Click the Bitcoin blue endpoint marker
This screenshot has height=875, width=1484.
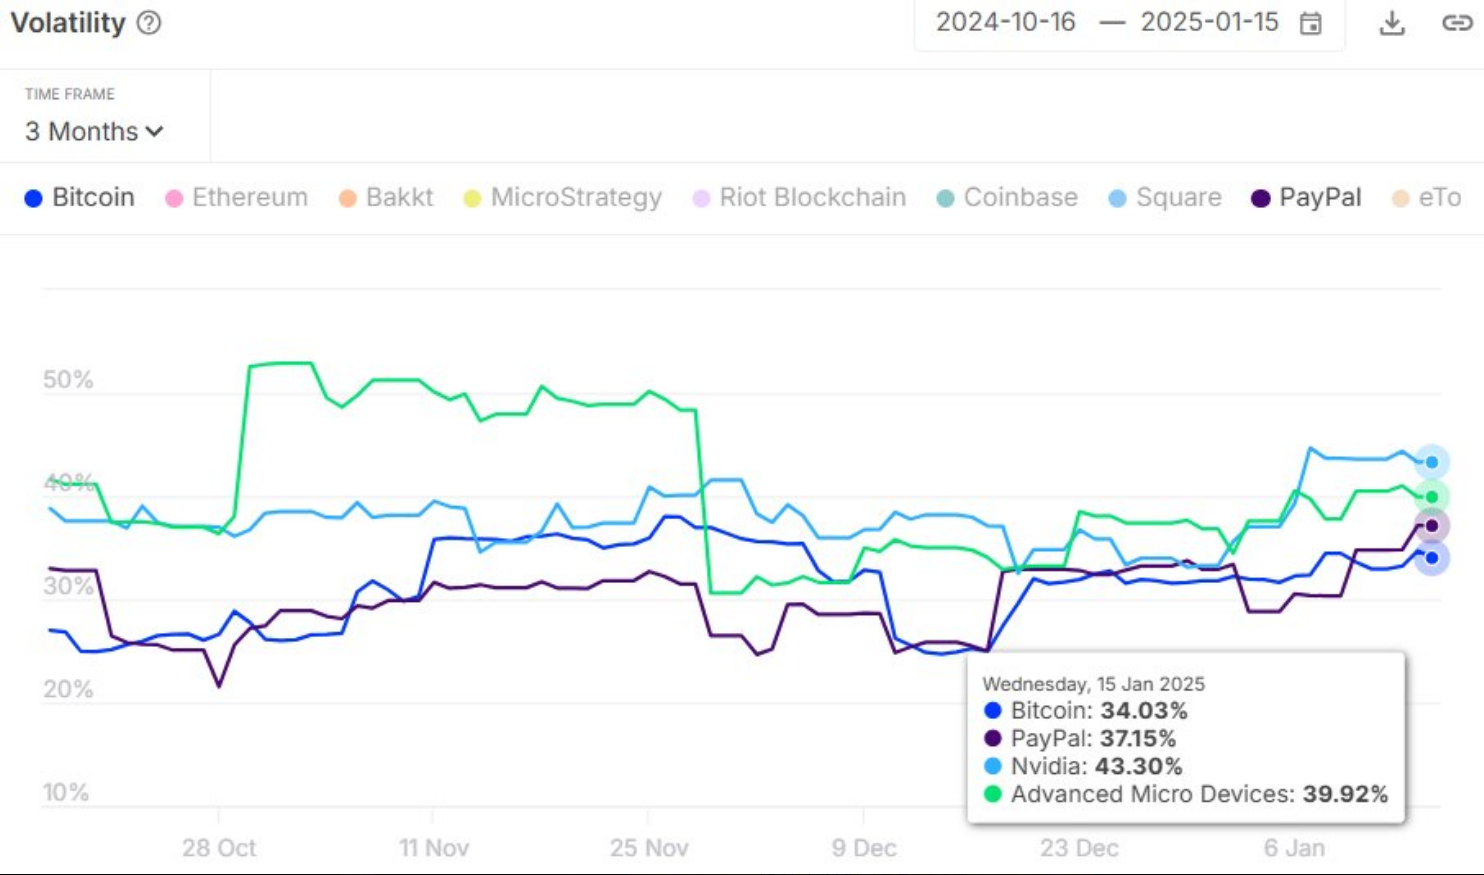pyautogui.click(x=1432, y=558)
